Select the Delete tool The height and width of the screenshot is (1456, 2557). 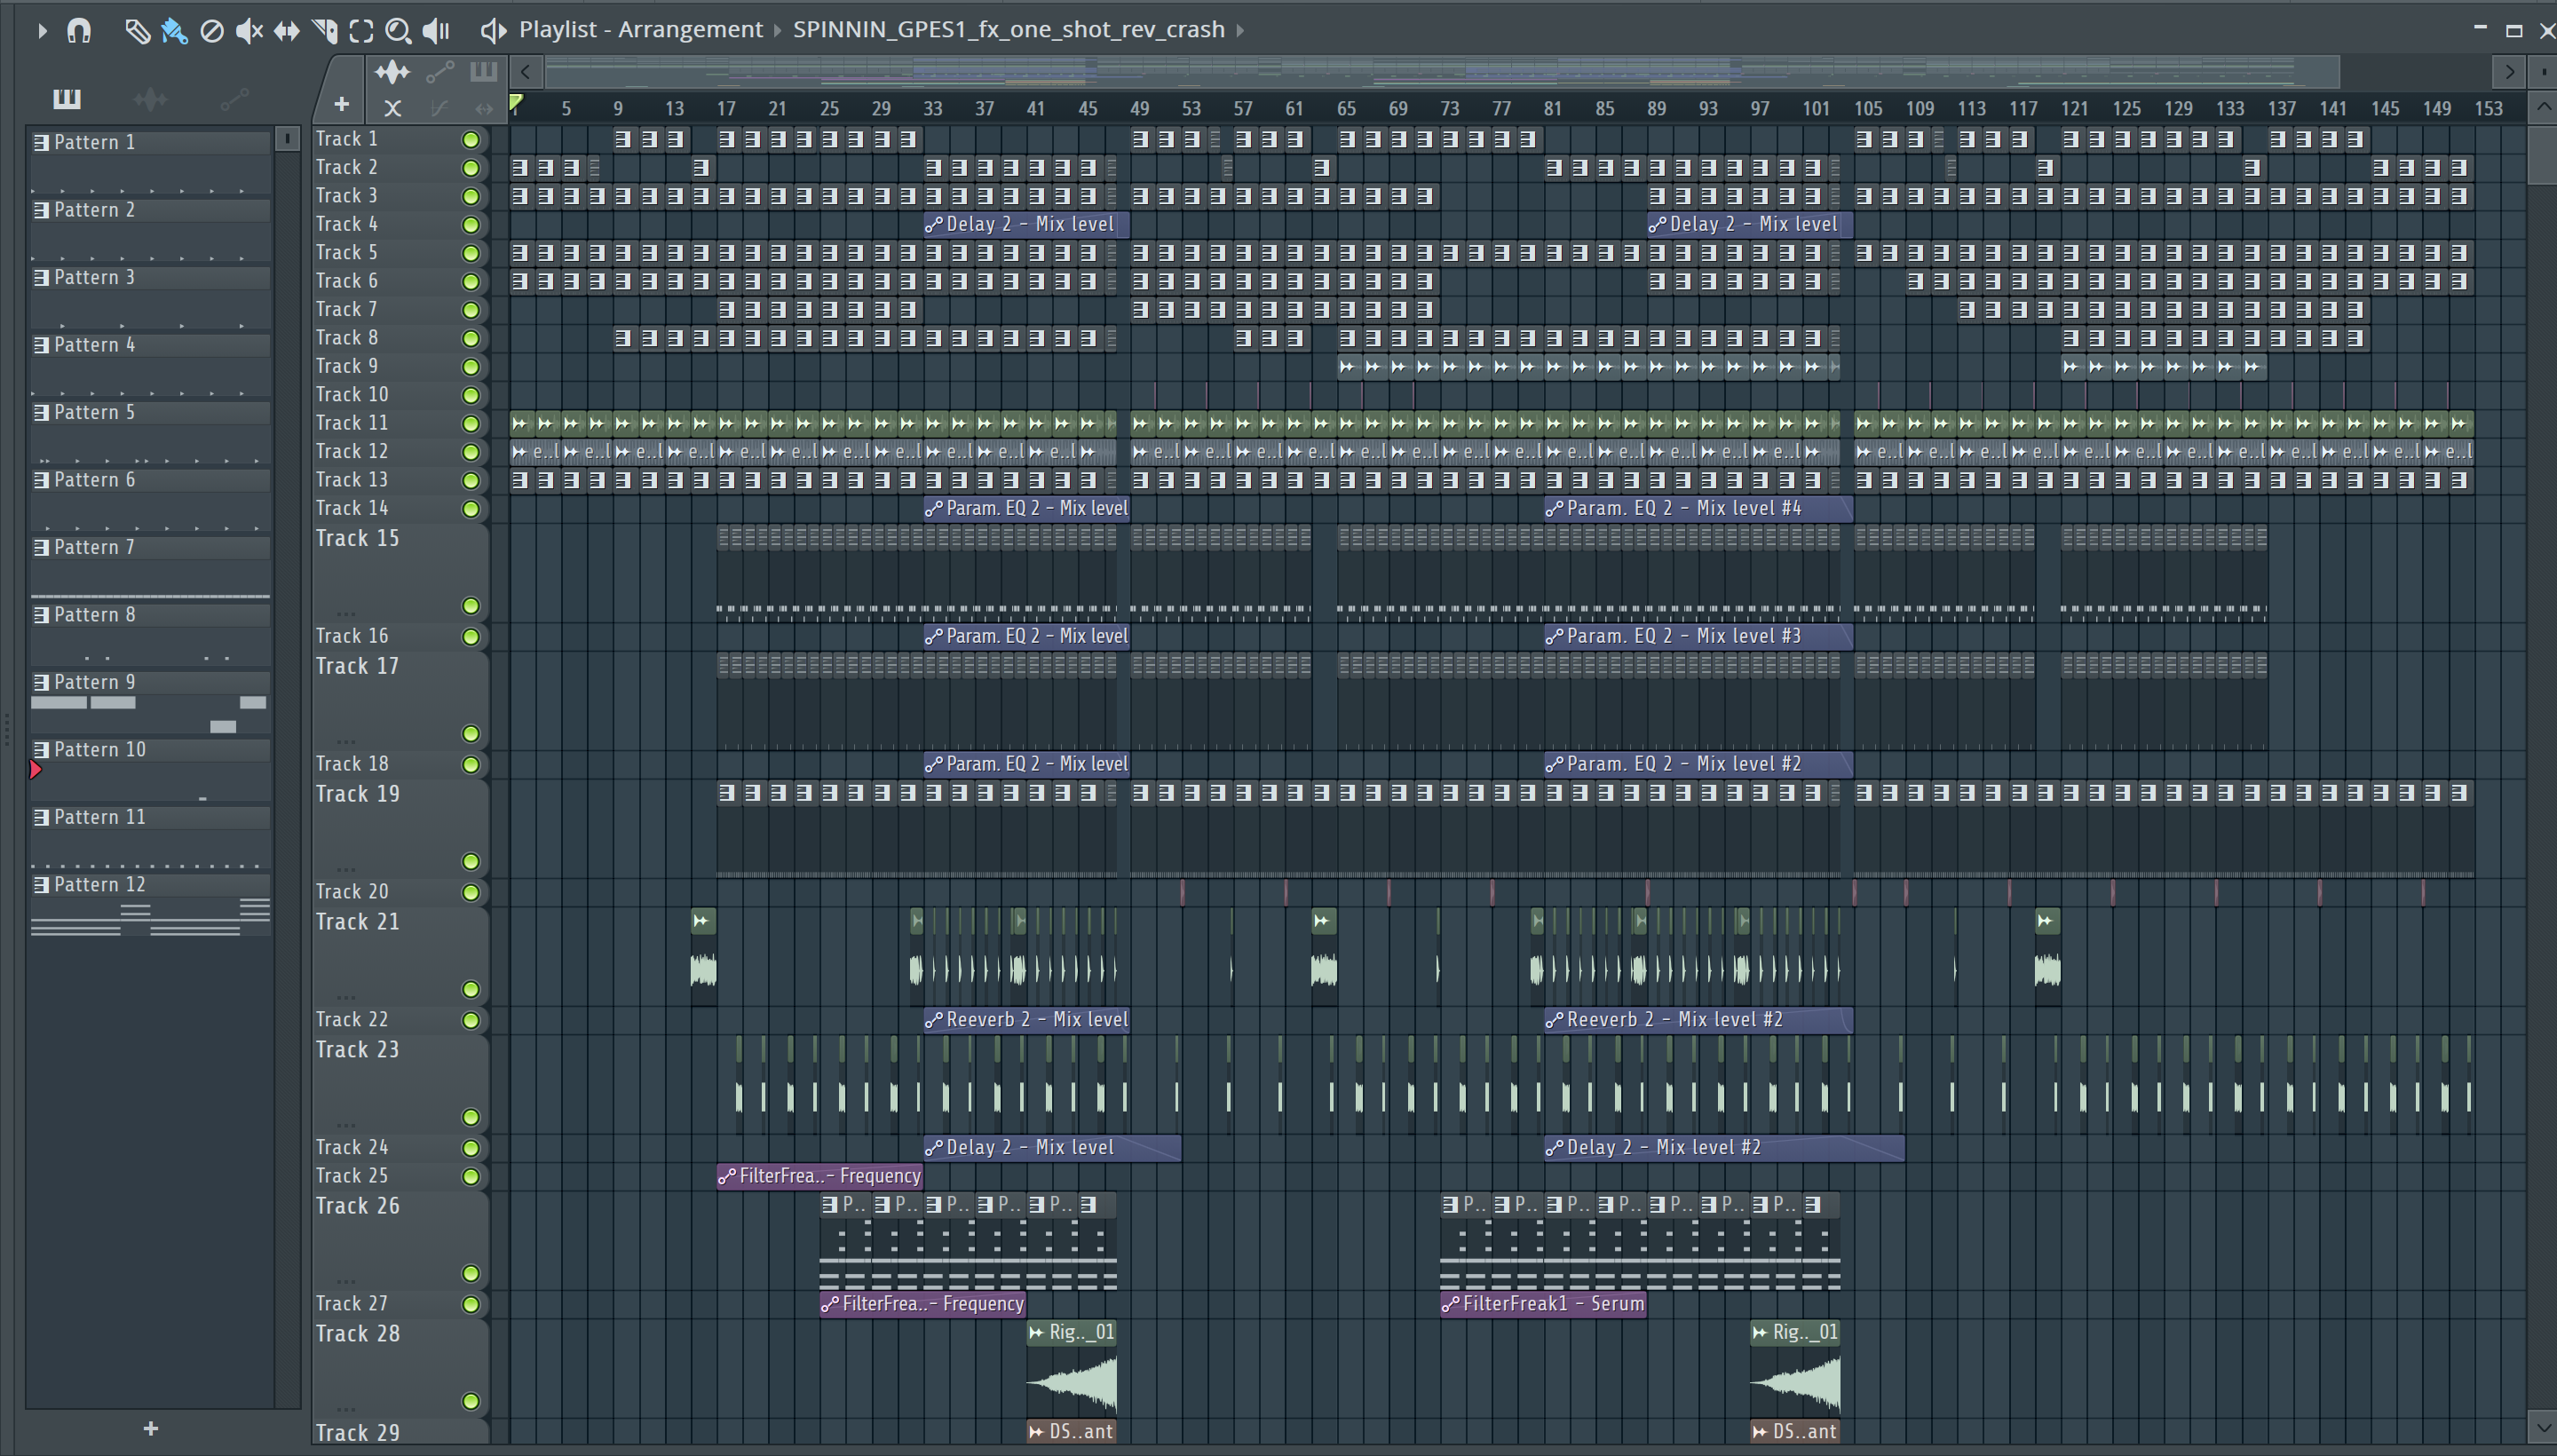(x=212, y=31)
